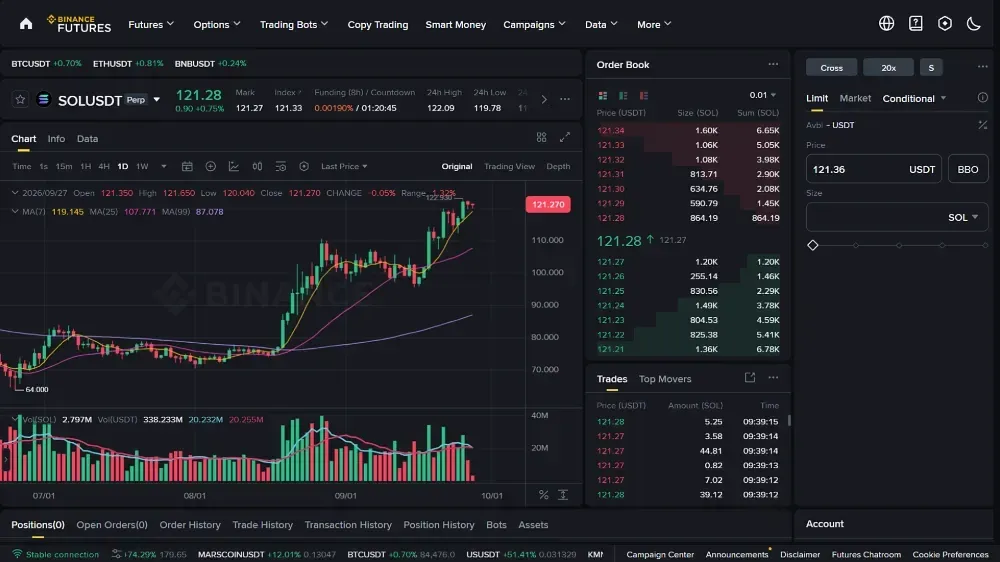Open settings hexagon icon in header

pos(945,24)
